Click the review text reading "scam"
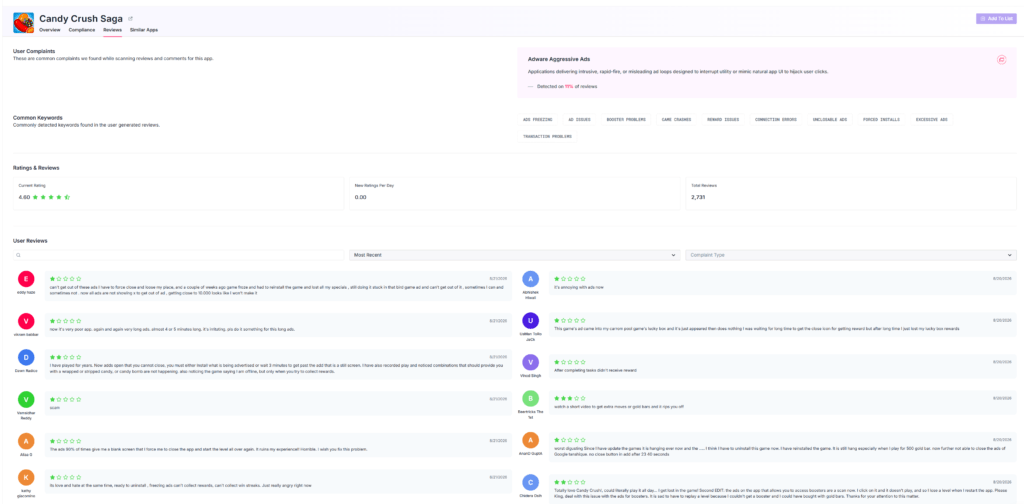 (x=55, y=407)
